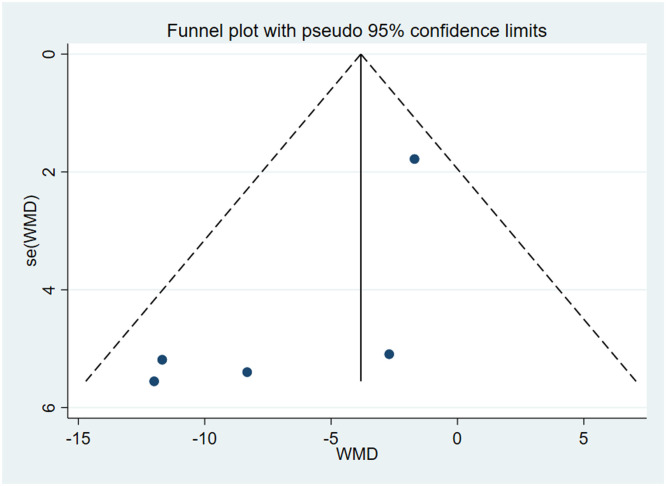666x486 pixels.
Task: Select the lowest, leftmost data point
Action: 154,381
